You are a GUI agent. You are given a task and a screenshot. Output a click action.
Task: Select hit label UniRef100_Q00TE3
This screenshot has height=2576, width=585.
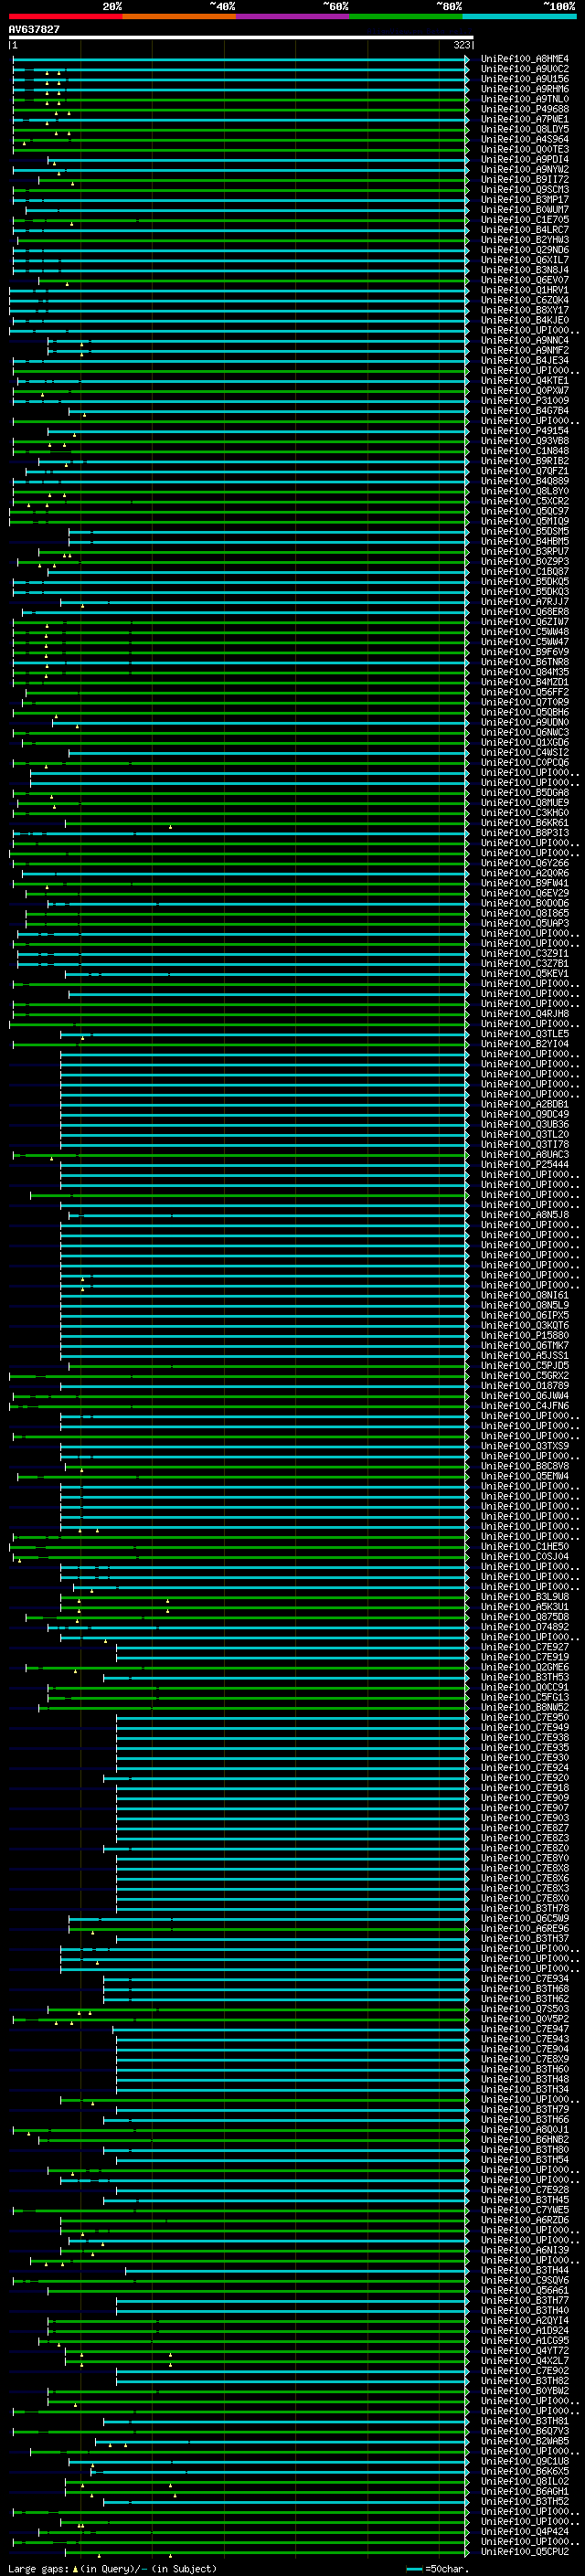(x=525, y=149)
